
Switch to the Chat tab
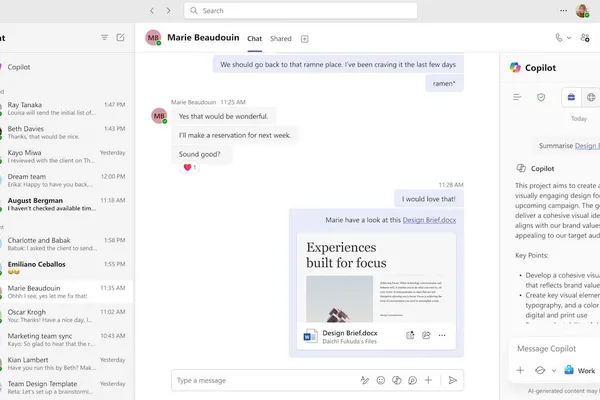pos(254,39)
